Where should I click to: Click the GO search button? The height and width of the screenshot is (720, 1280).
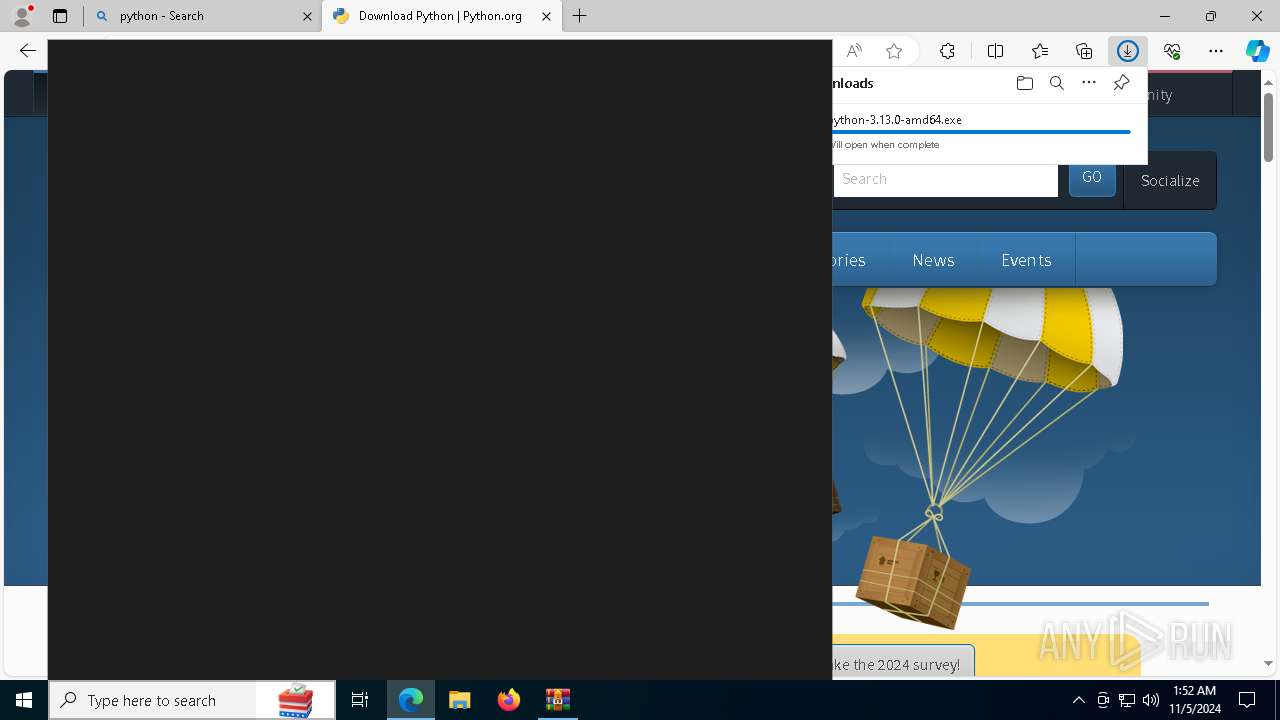pyautogui.click(x=1092, y=177)
